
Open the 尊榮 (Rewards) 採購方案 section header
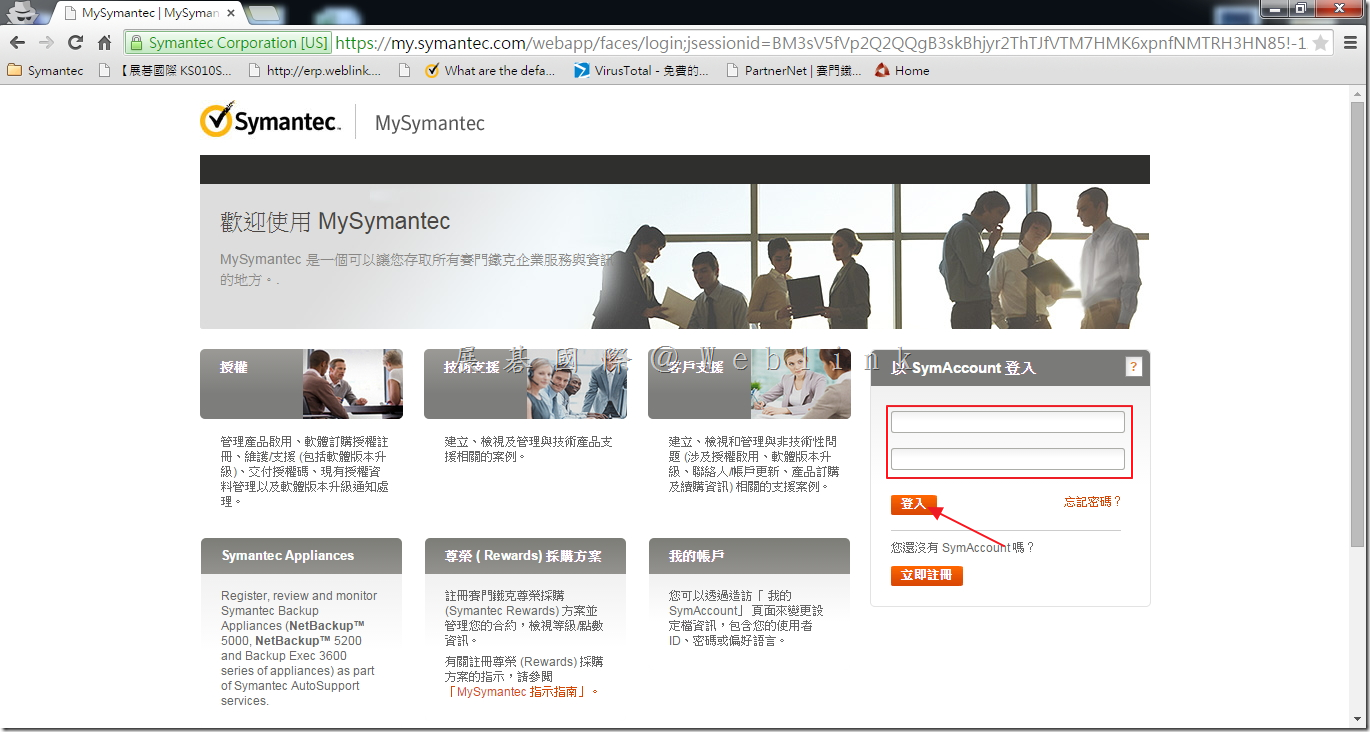(x=525, y=556)
